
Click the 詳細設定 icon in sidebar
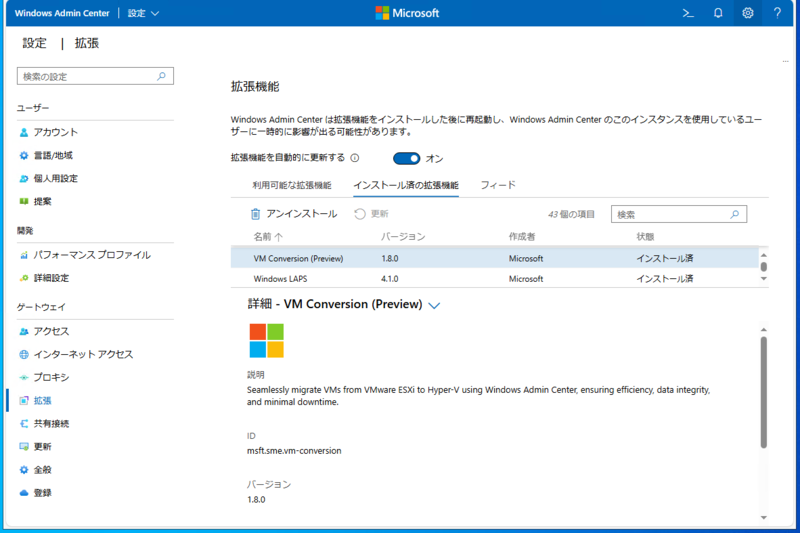(24, 278)
